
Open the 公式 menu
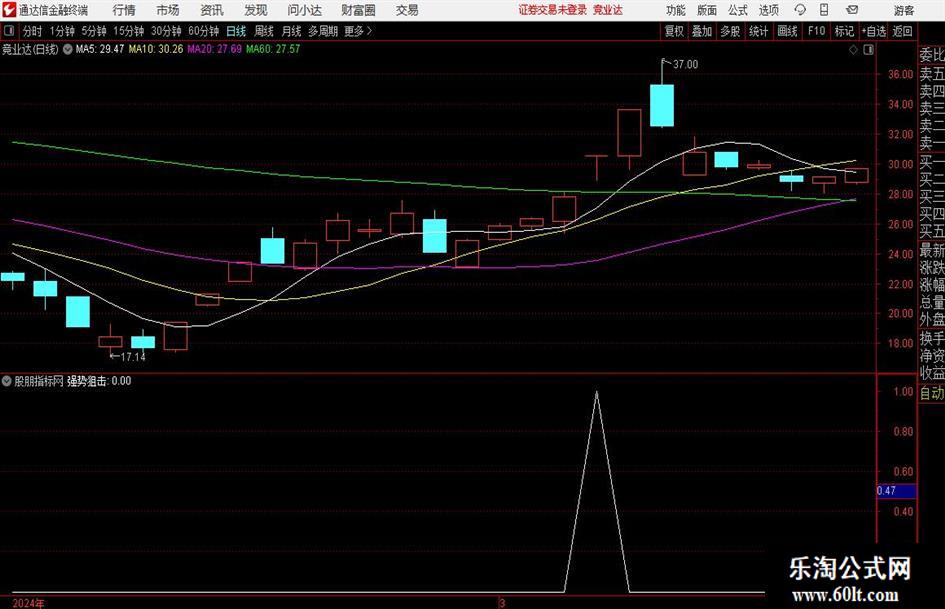tap(737, 10)
